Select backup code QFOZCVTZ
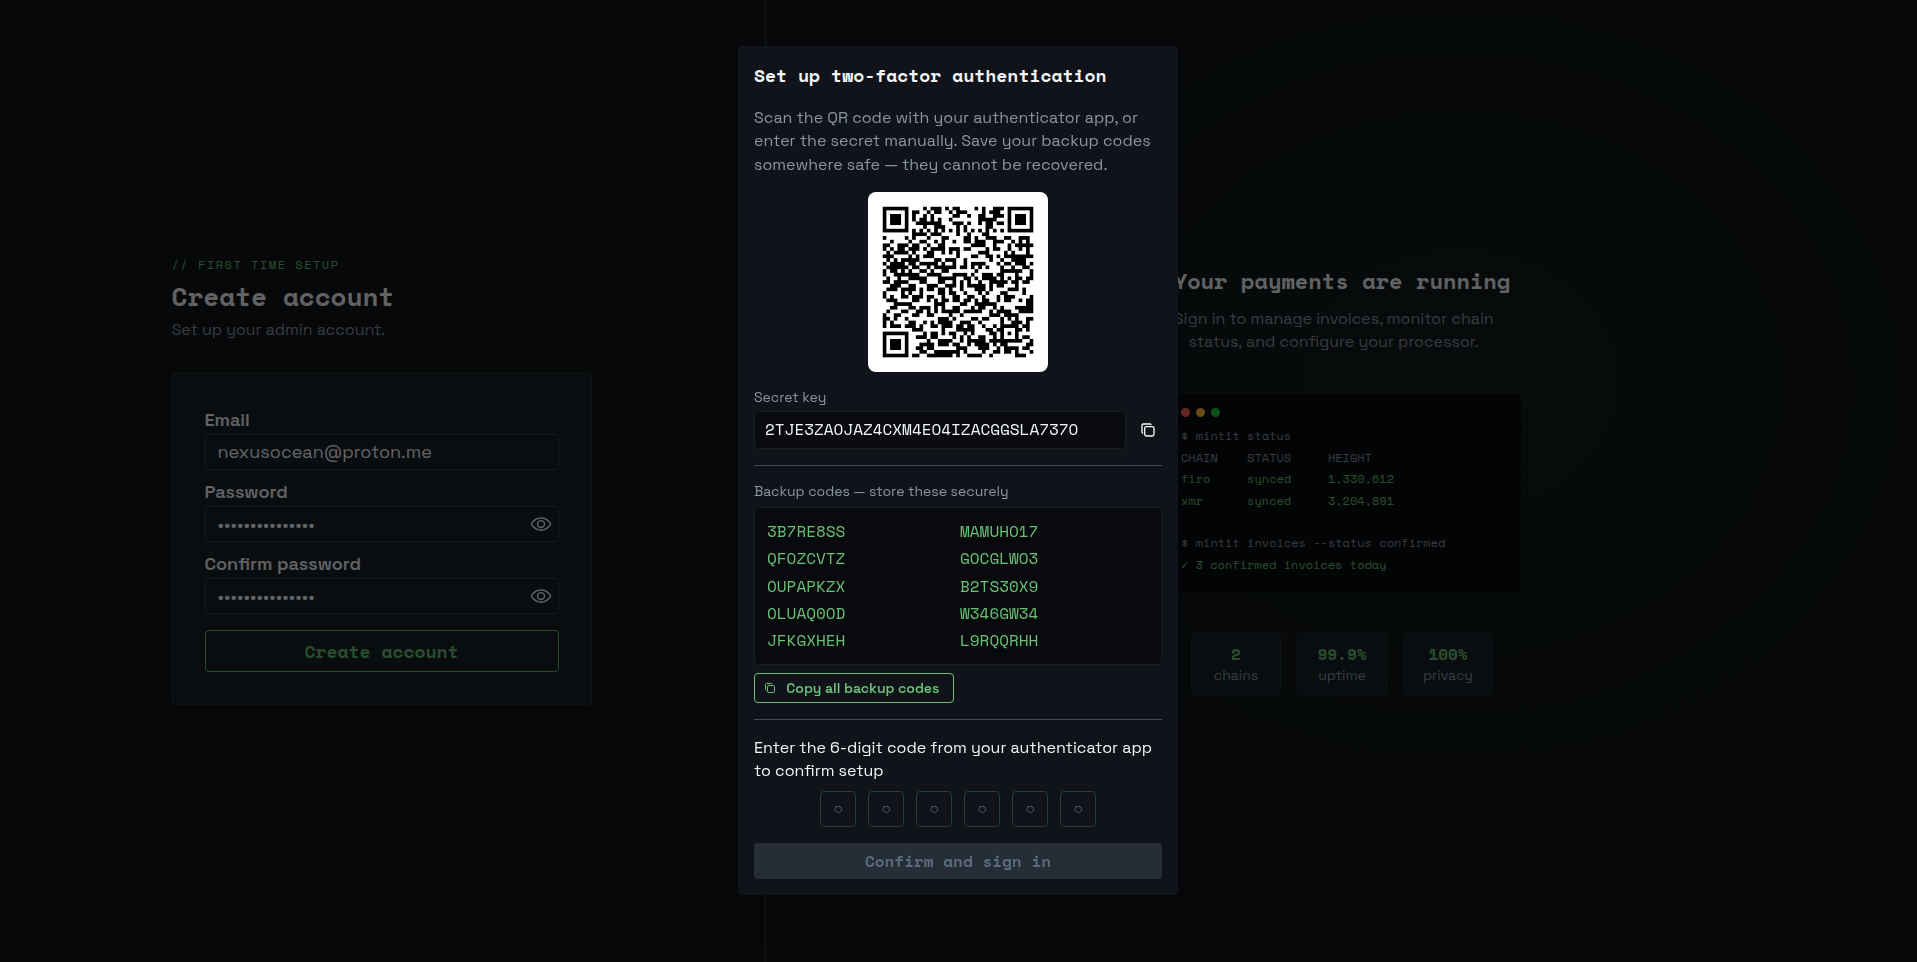Screen dimensions: 1917x962 pyautogui.click(x=806, y=559)
